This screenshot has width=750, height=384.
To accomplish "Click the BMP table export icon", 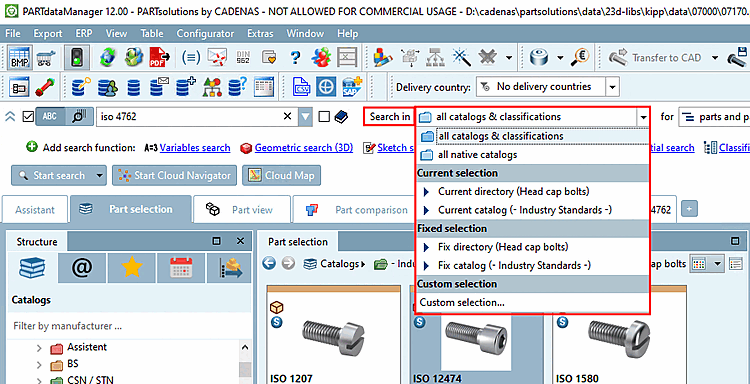I will 20,58.
